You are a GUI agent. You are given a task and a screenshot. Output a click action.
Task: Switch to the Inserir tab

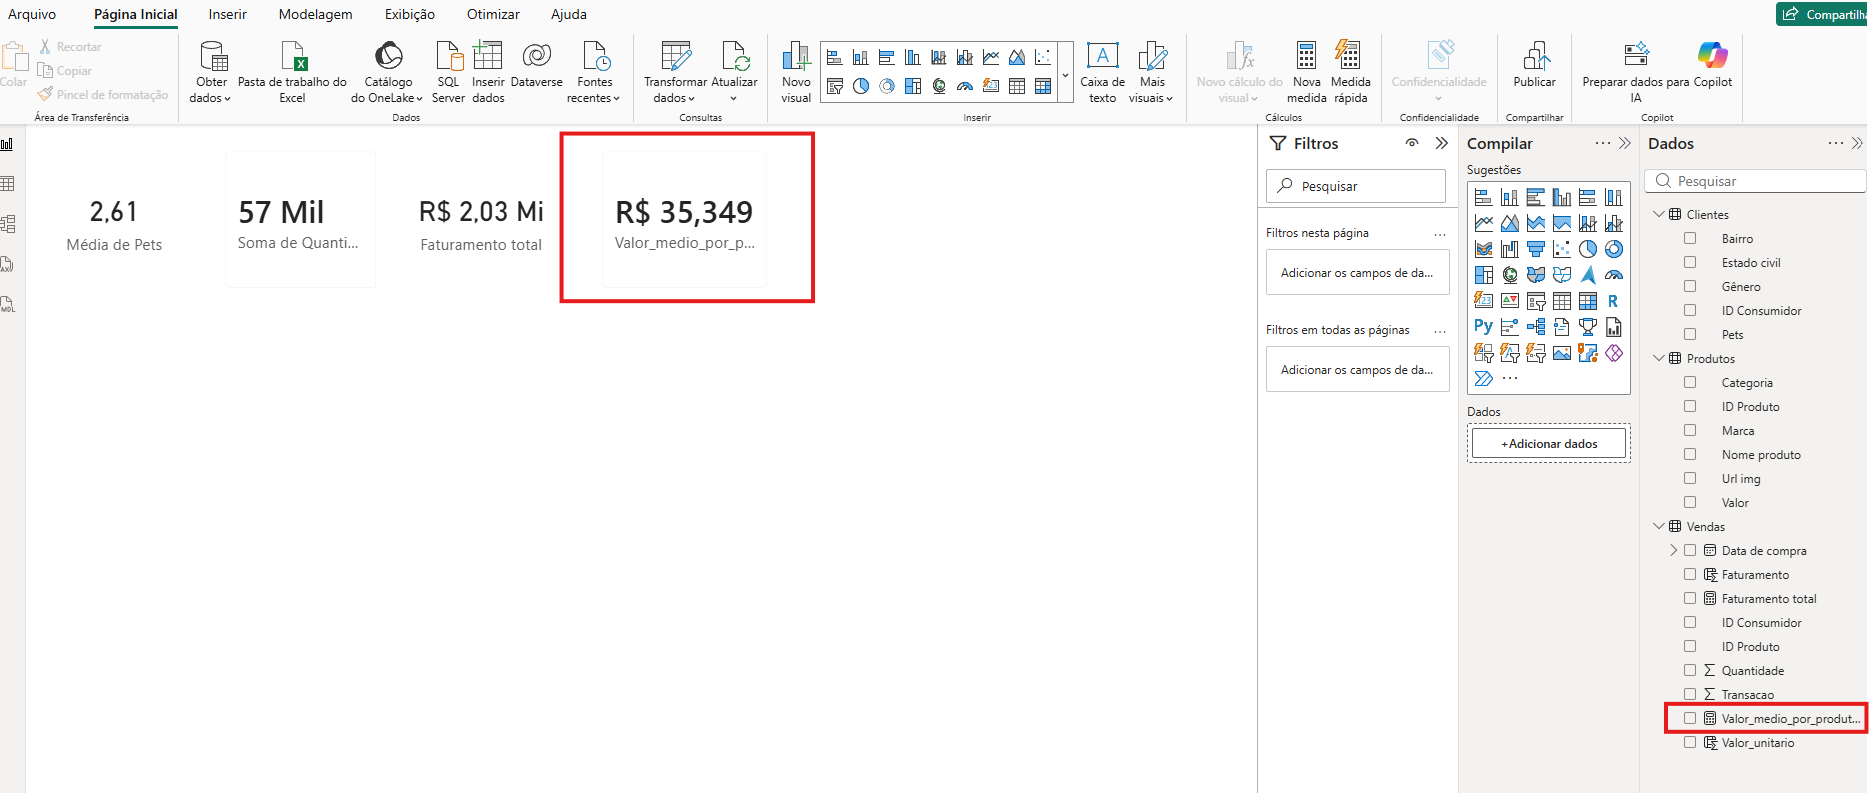tap(227, 14)
